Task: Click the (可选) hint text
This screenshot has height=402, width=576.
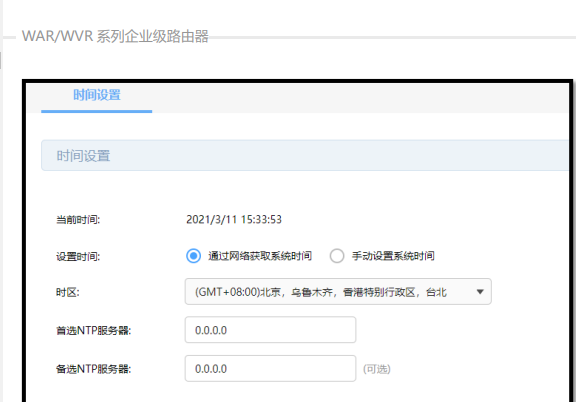Action: point(377,369)
